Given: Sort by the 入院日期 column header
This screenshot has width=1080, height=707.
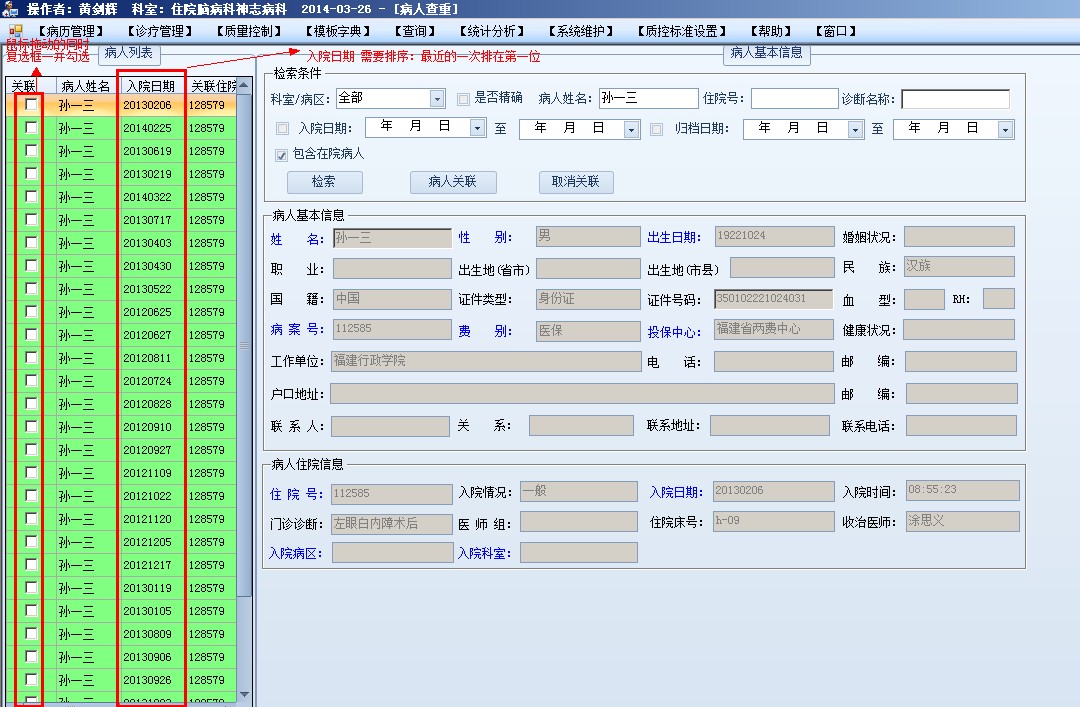Looking at the screenshot, I should 151,85.
